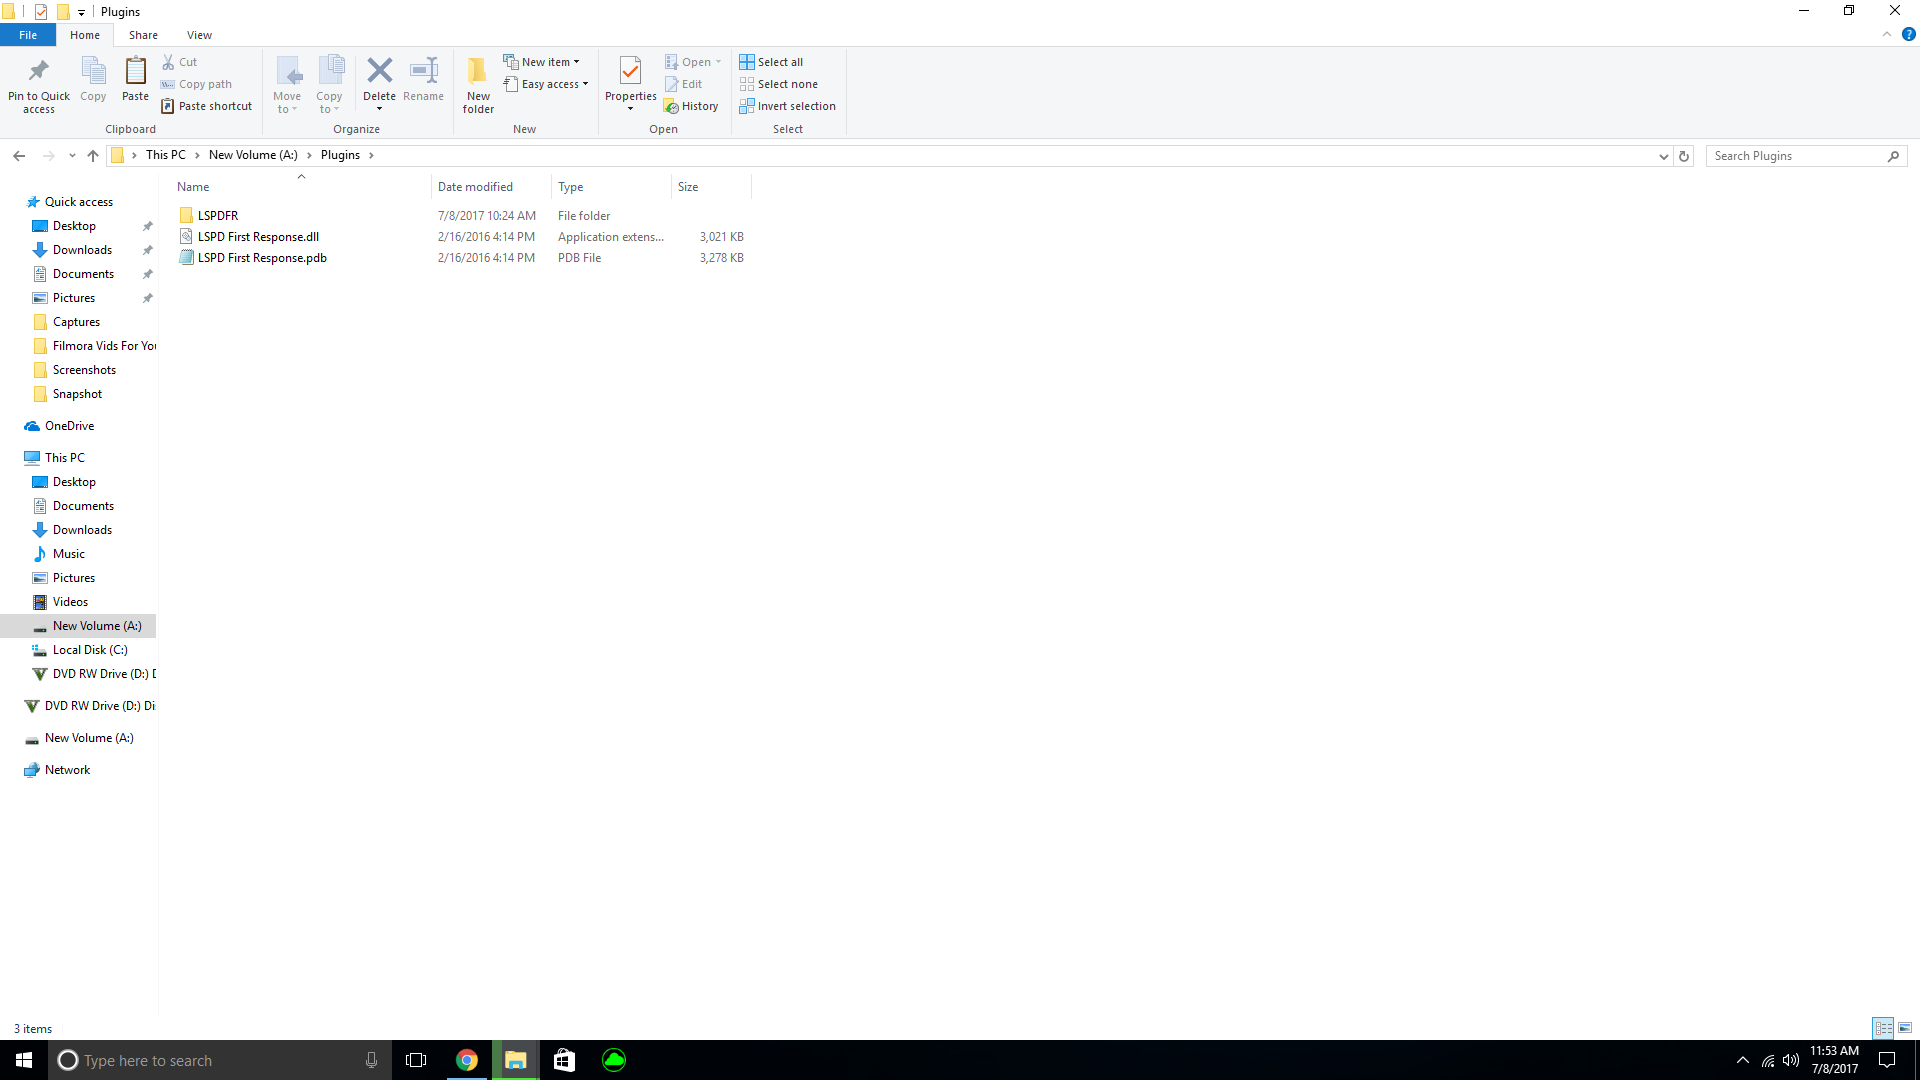Open the Share ribbon tab
The width and height of the screenshot is (1920, 1080).
(x=143, y=35)
